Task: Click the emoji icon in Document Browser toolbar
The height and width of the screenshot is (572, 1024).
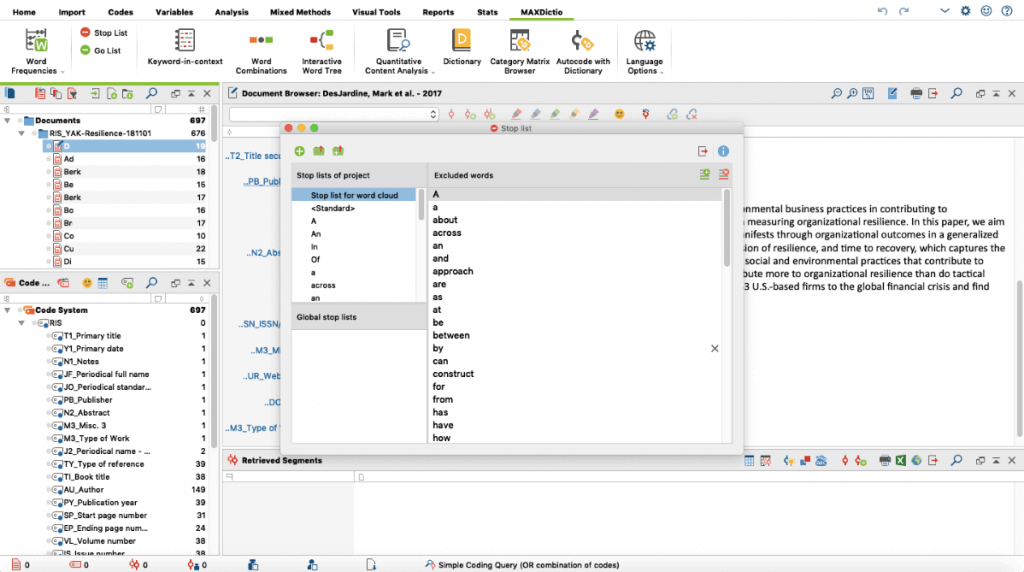Action: [x=619, y=114]
